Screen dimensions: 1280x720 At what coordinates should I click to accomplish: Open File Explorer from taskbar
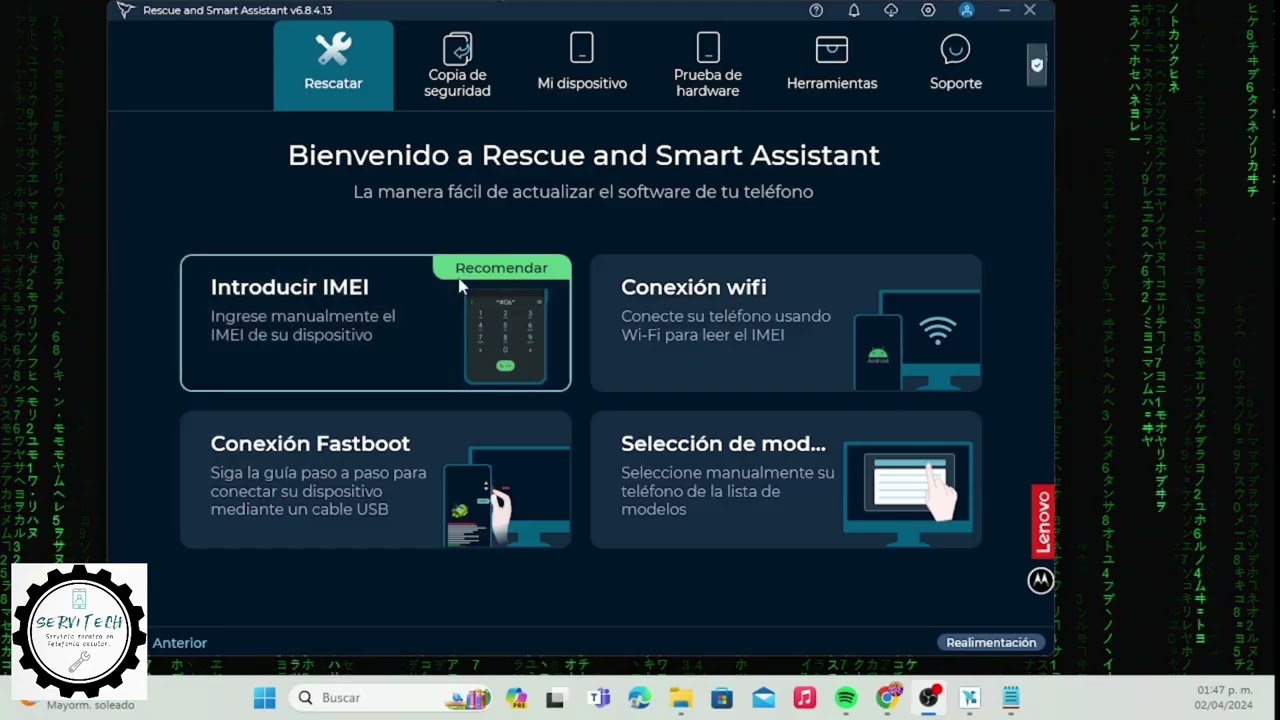(681, 698)
